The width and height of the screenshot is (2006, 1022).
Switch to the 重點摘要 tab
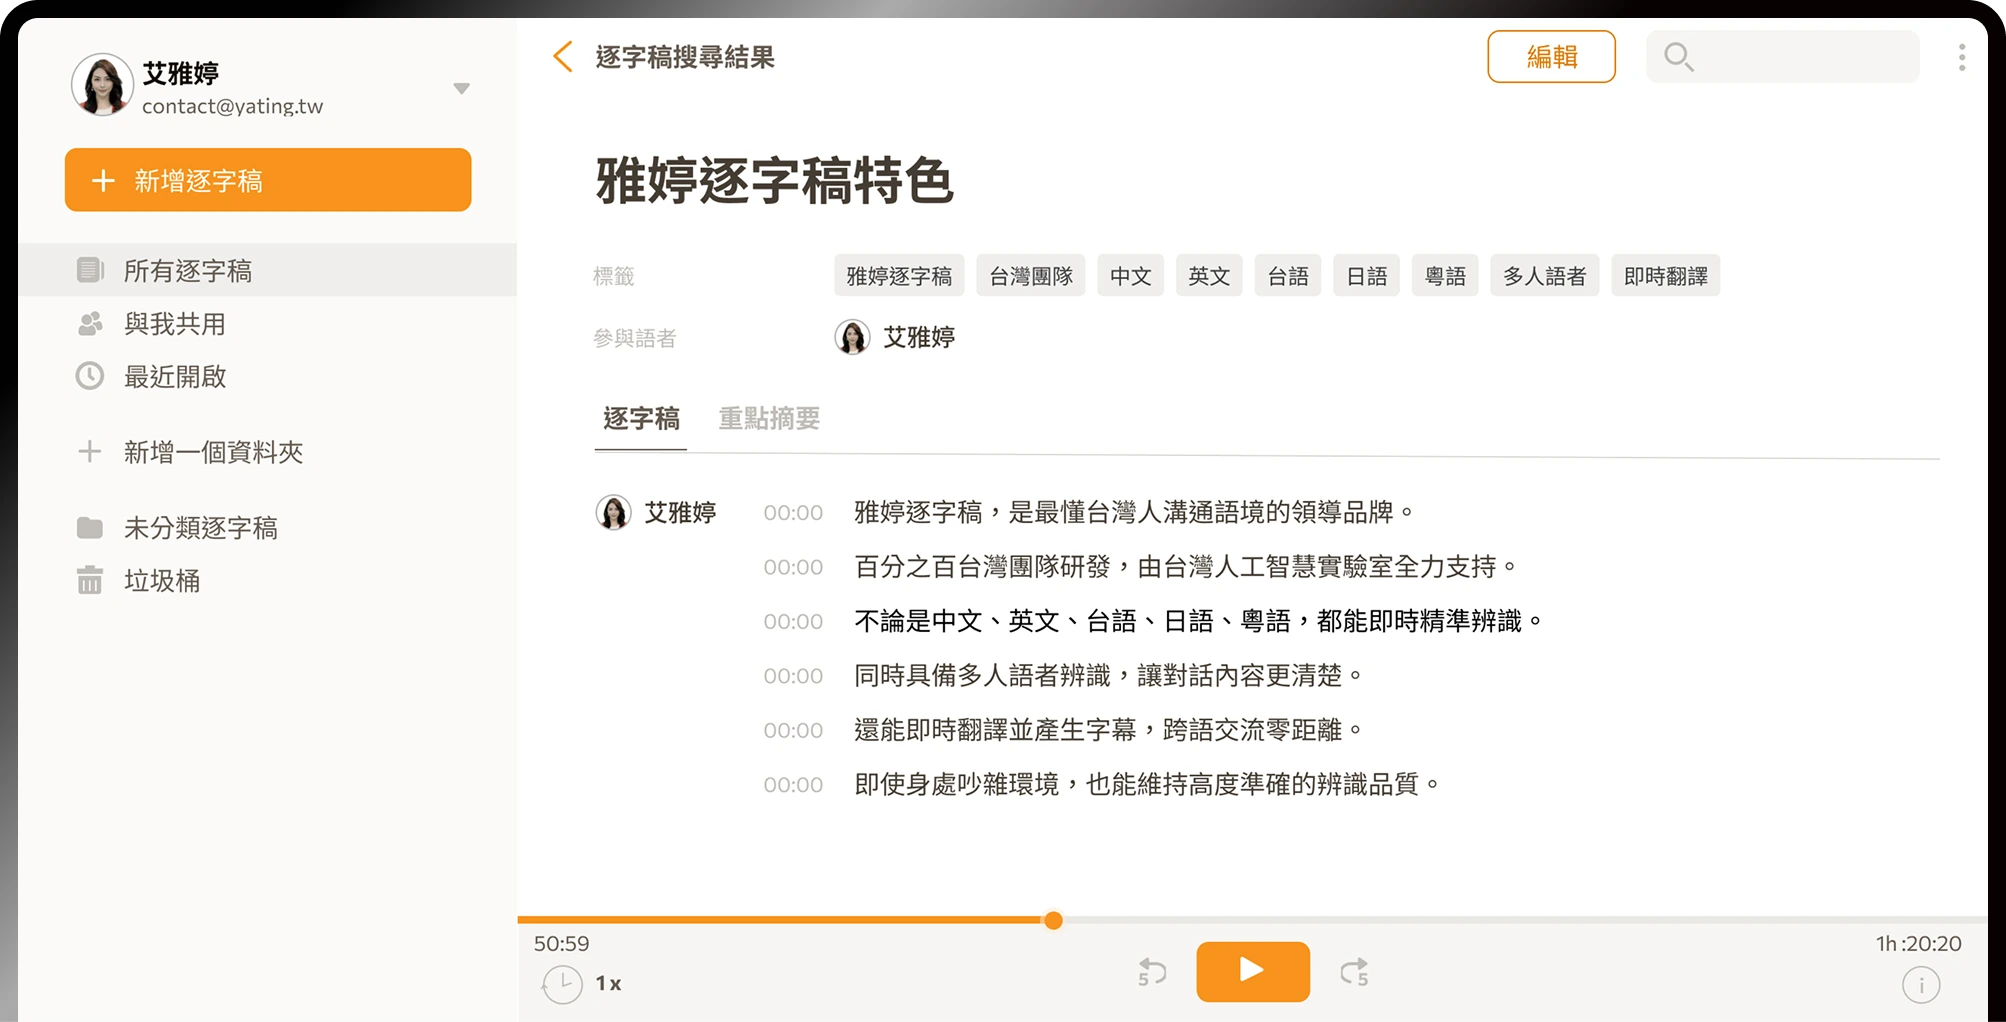pos(769,418)
